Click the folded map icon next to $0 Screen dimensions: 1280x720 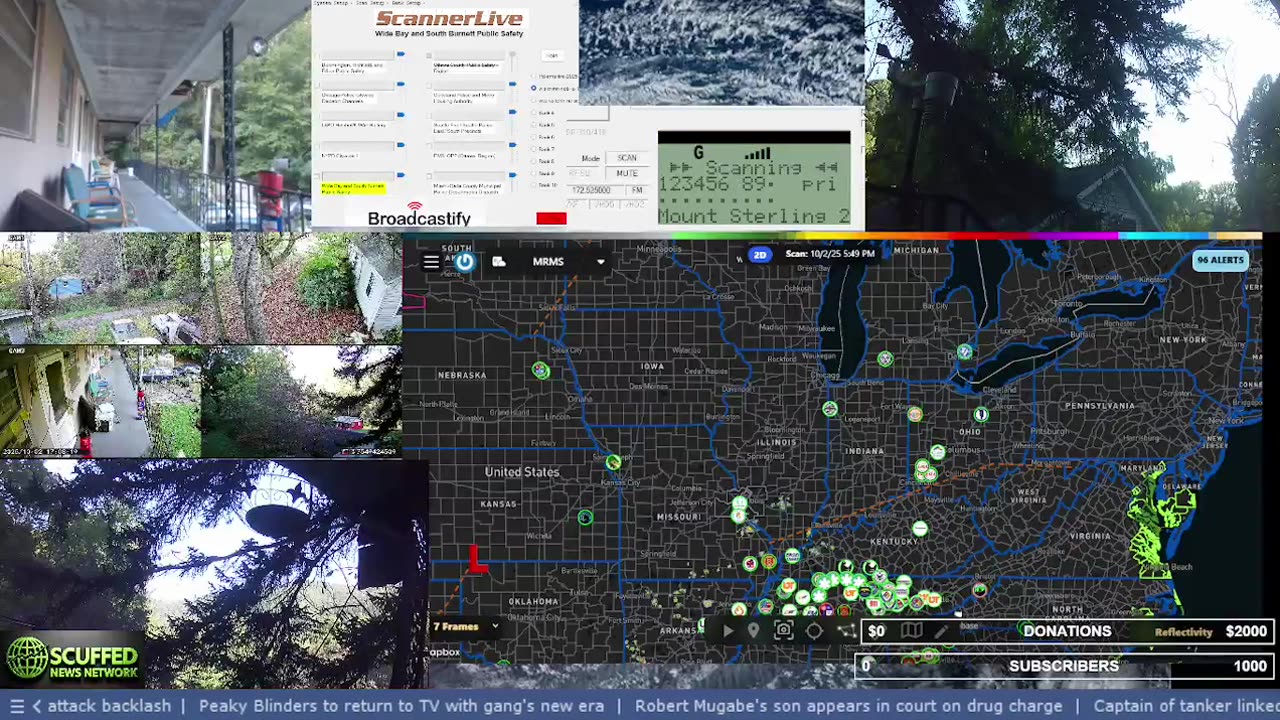point(912,630)
